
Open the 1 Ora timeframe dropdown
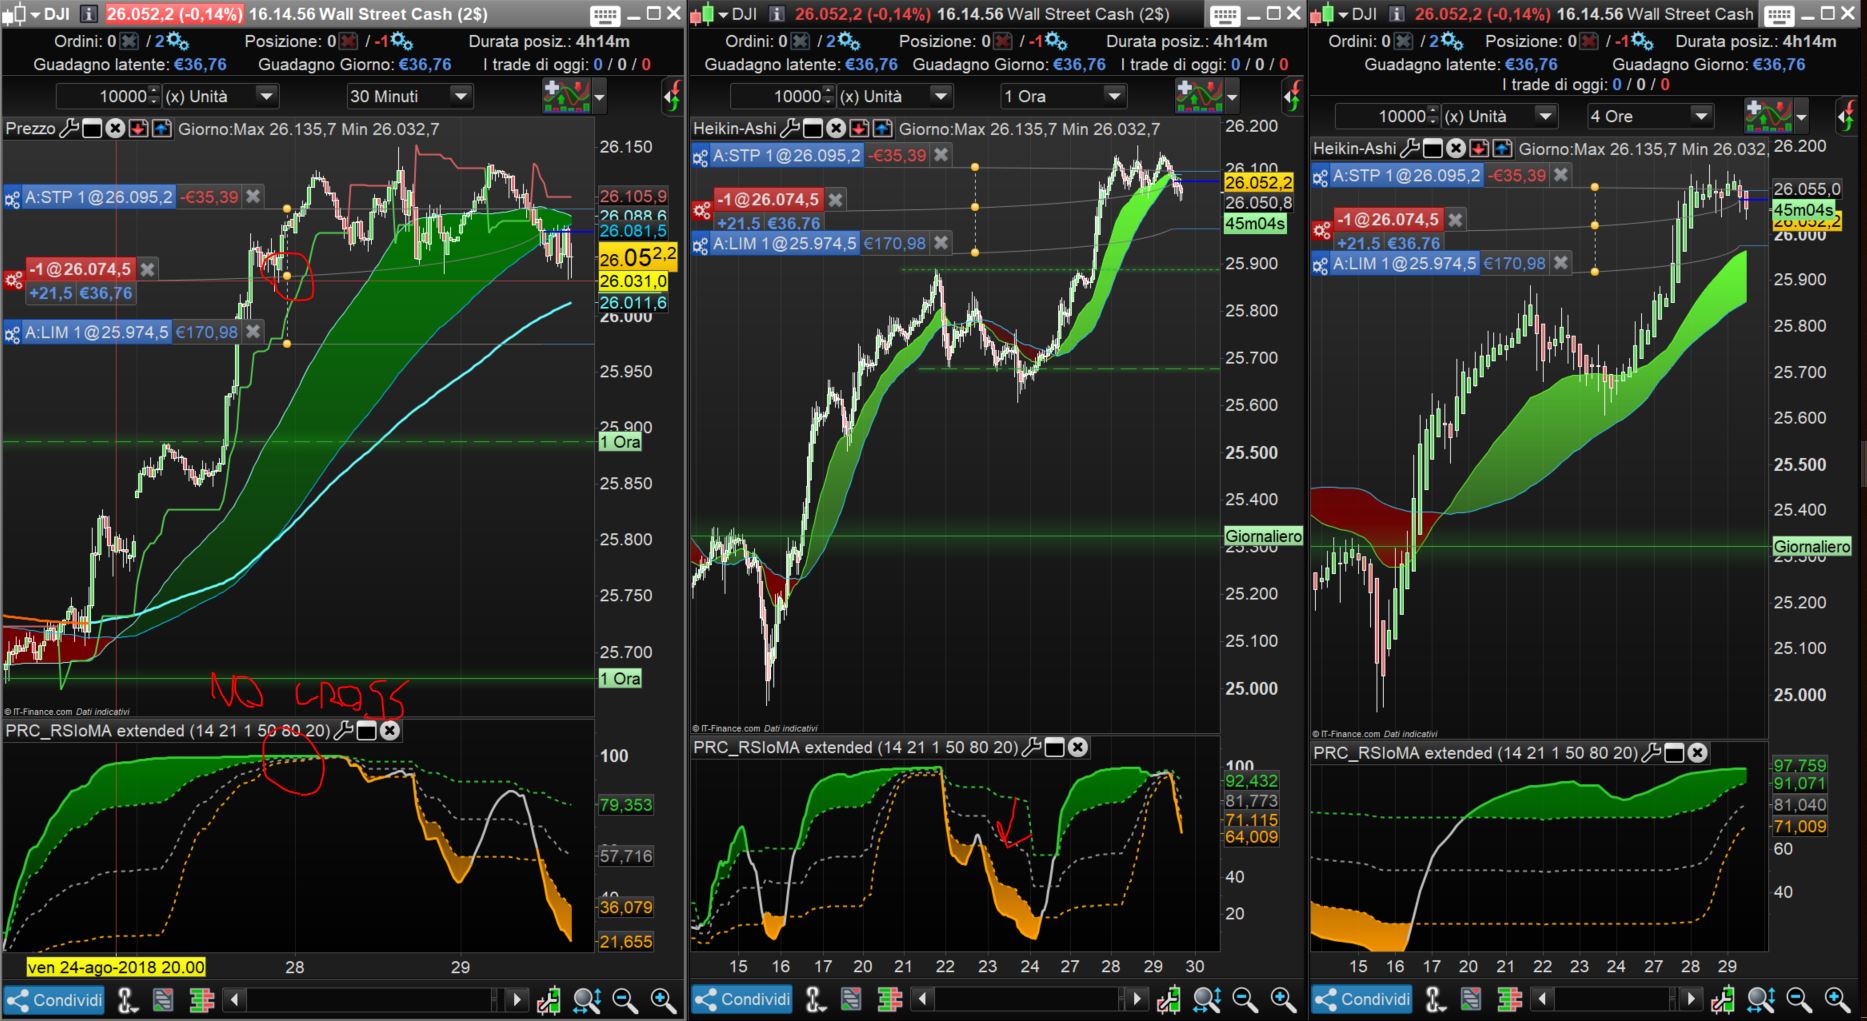click(1063, 96)
